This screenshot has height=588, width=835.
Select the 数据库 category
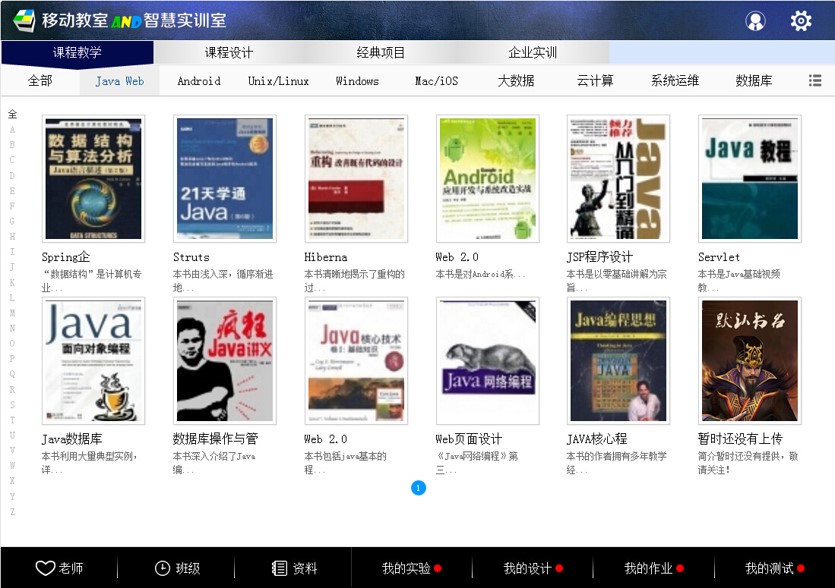point(754,80)
